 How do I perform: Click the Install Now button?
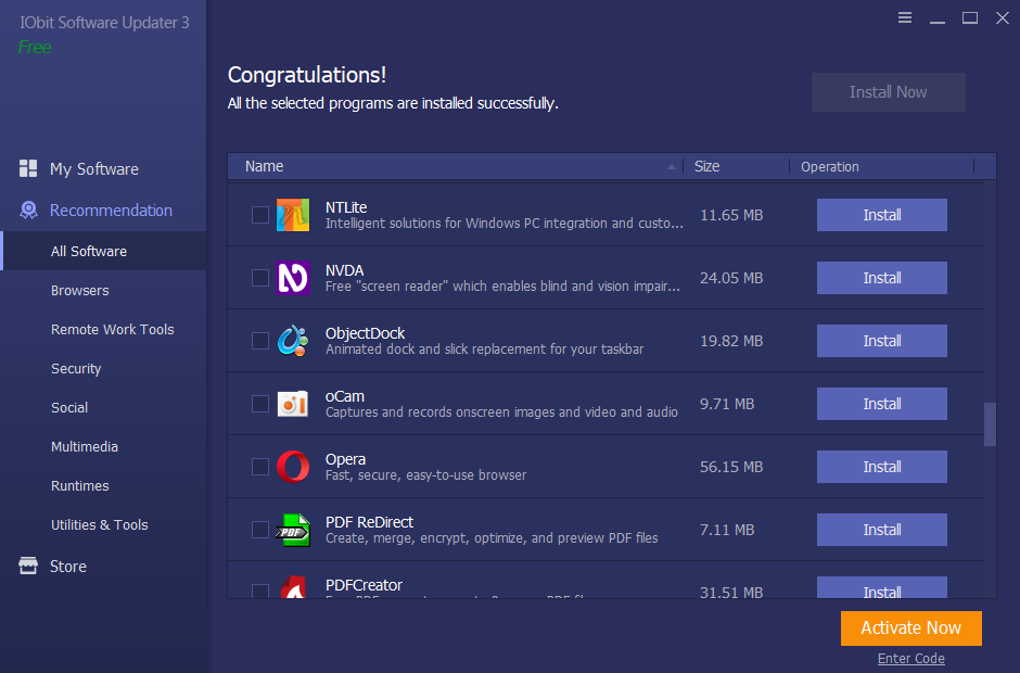(x=888, y=92)
